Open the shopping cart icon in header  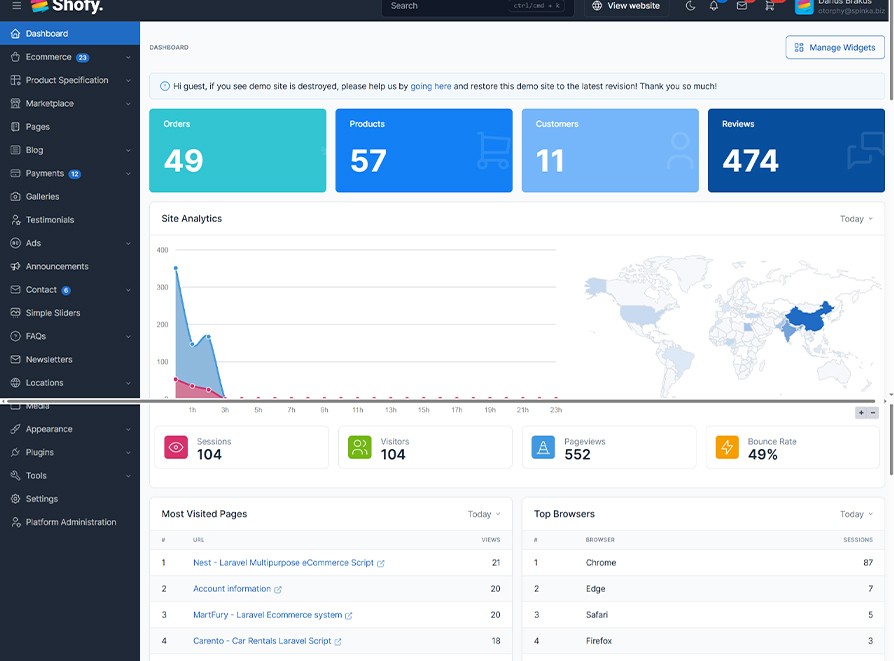[x=769, y=6]
